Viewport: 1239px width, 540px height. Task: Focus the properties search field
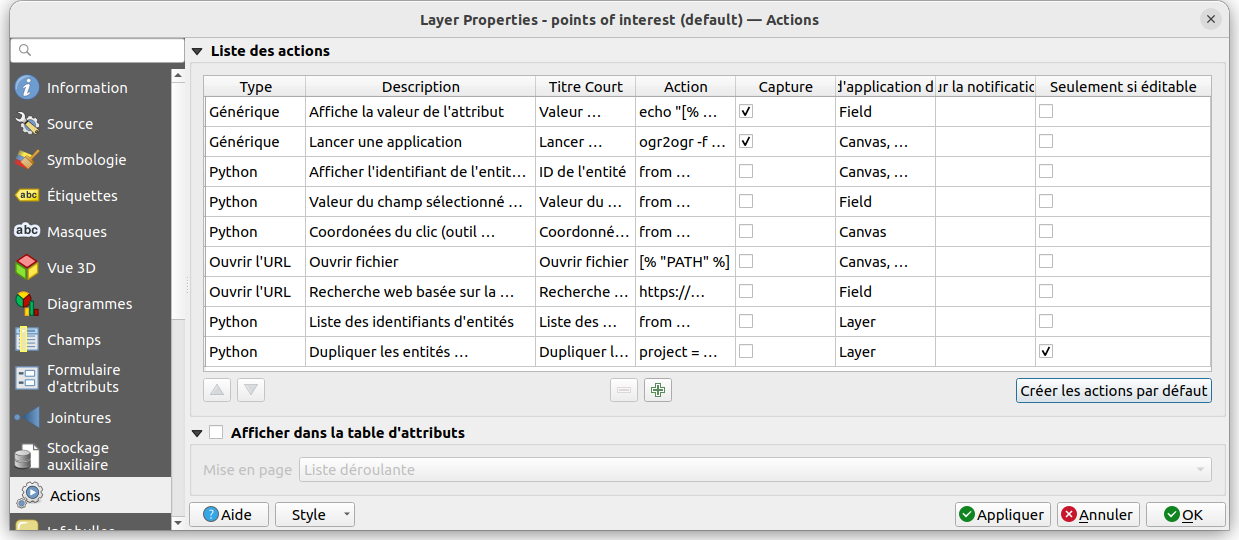(97, 50)
